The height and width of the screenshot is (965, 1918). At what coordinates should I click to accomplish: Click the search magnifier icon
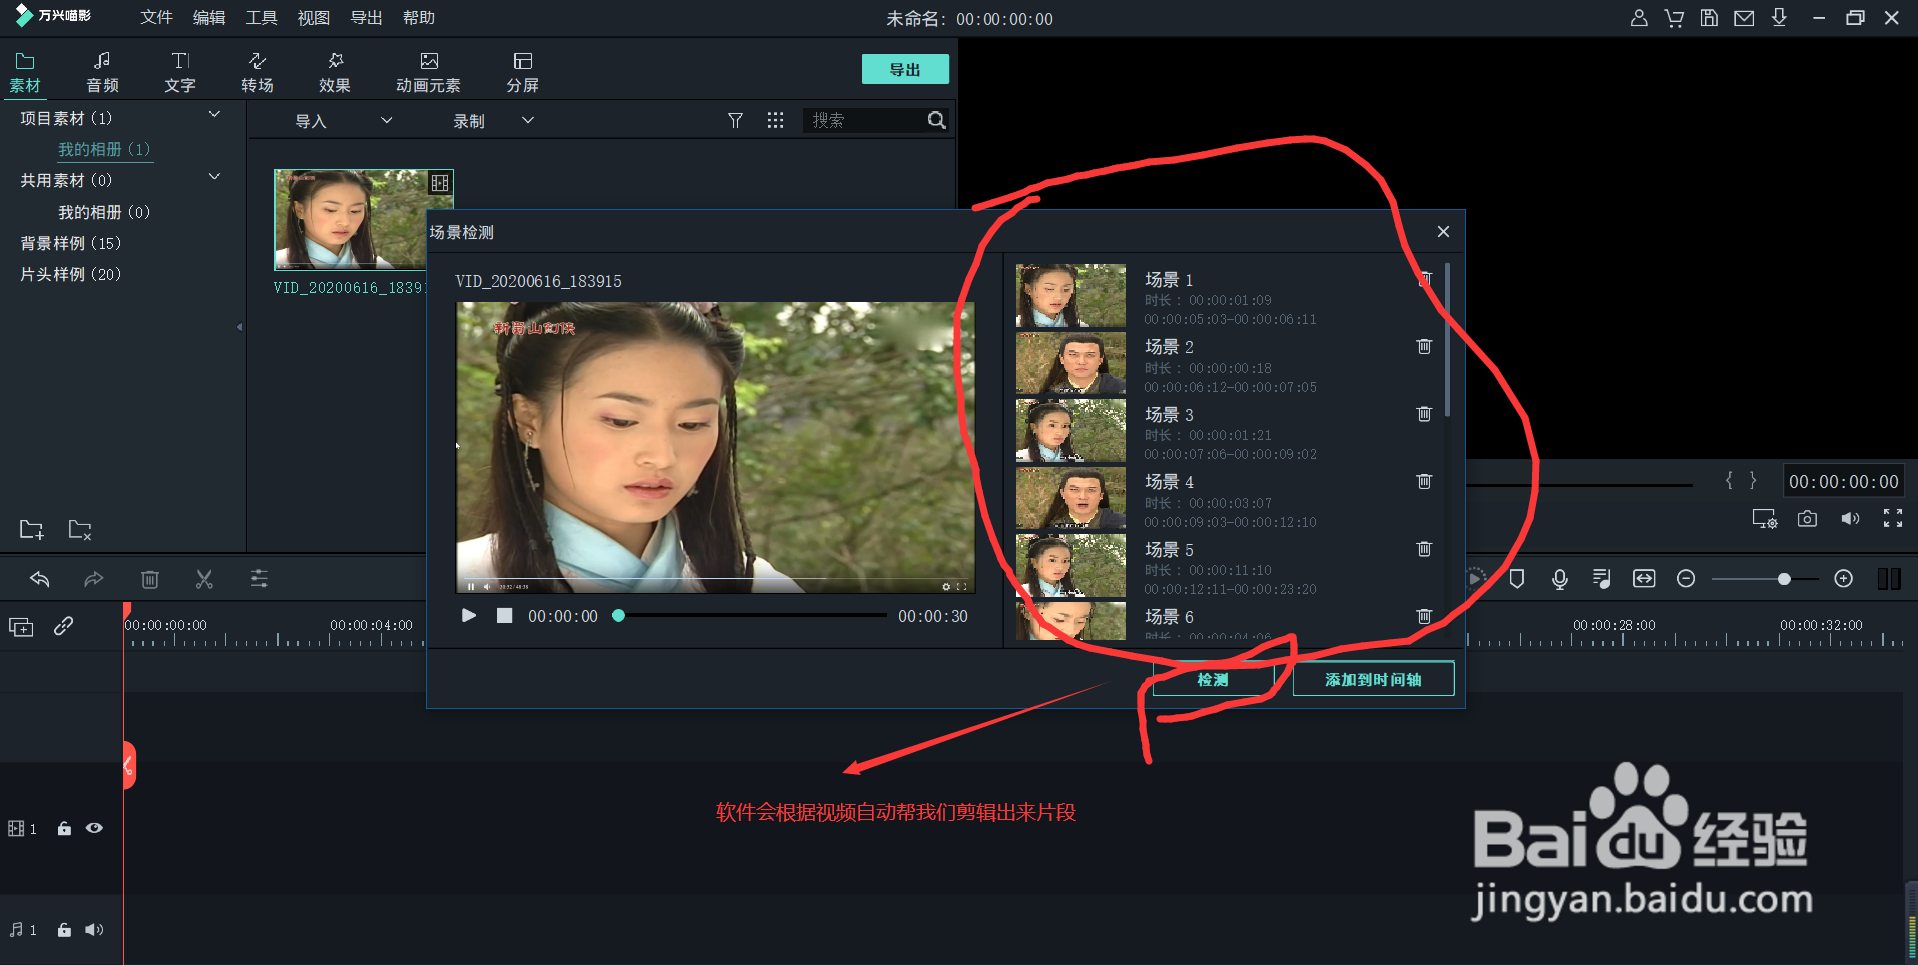click(937, 120)
